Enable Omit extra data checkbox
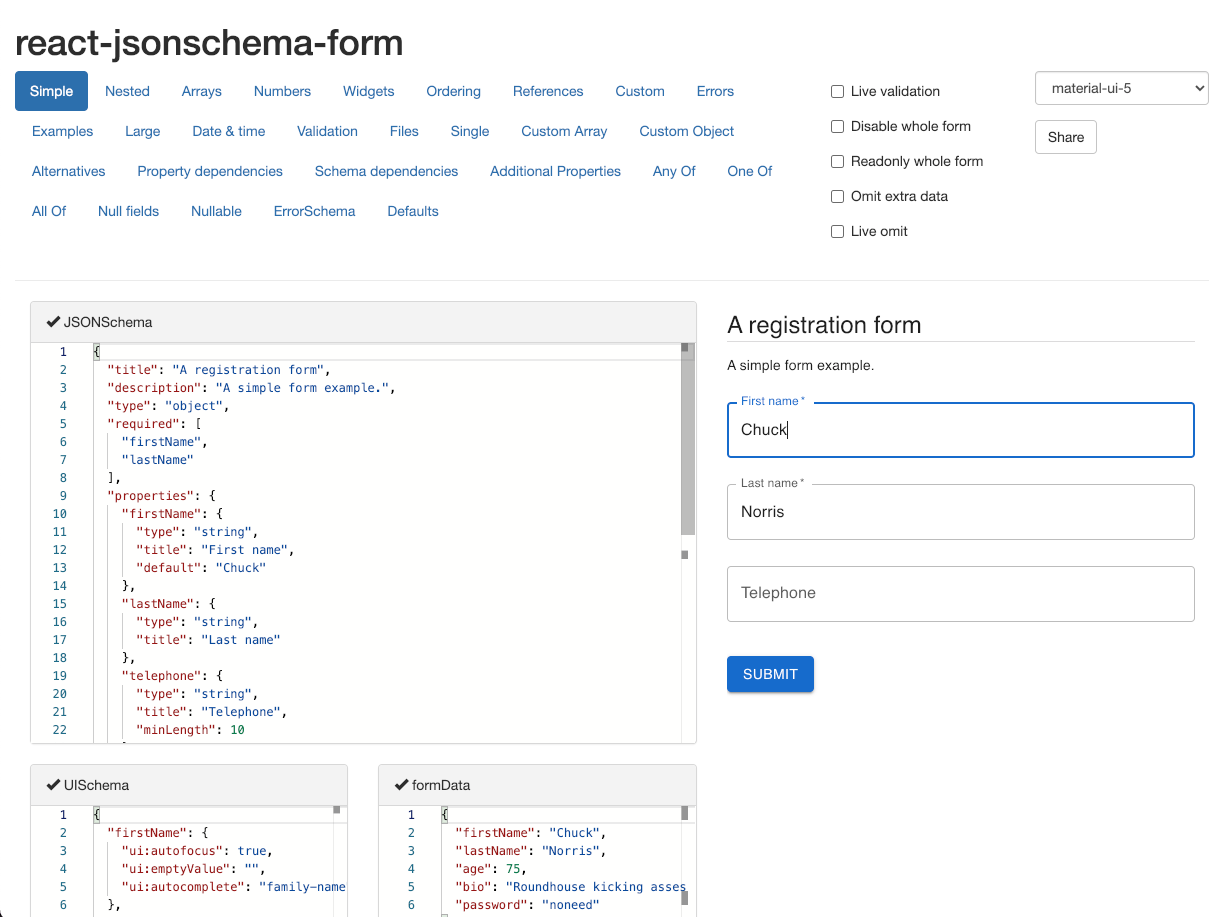Image resolution: width=1221 pixels, height=917 pixels. (x=838, y=197)
